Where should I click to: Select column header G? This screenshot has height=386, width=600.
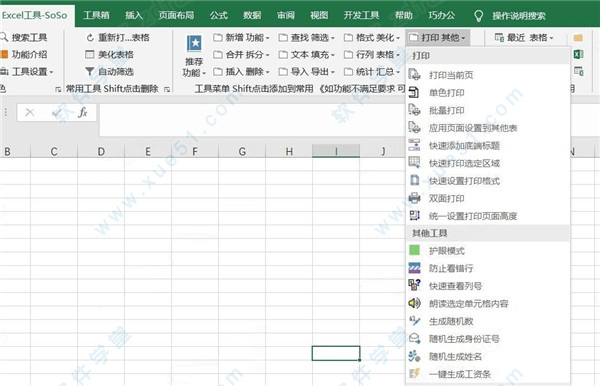(x=242, y=151)
